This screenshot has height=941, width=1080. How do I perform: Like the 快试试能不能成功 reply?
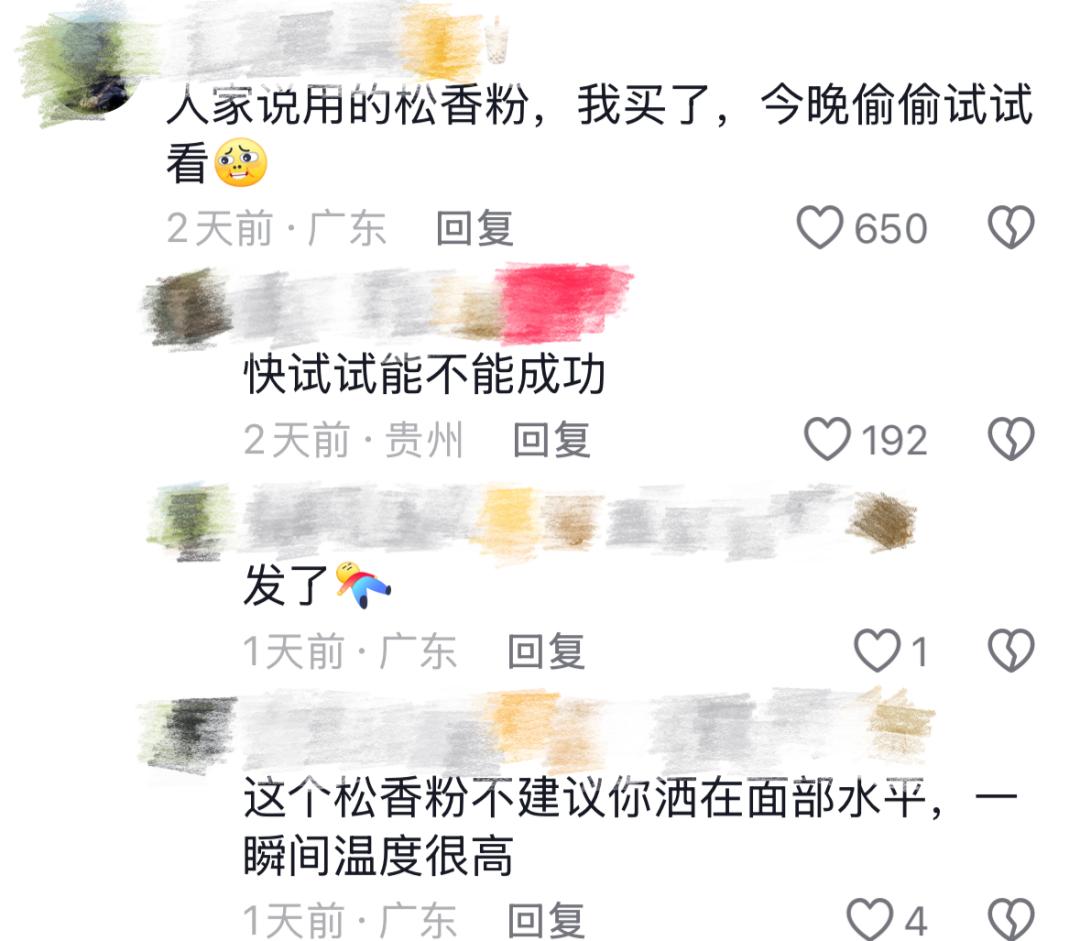(827, 439)
